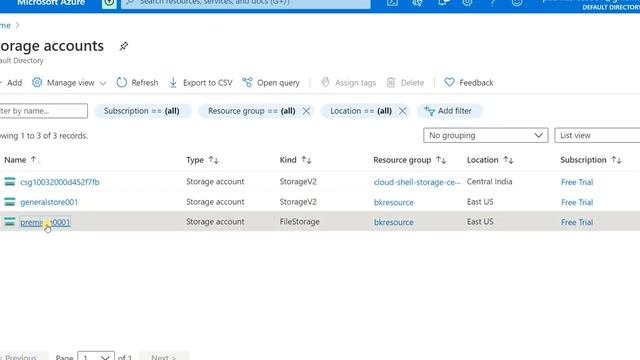Viewport: 640px width, 360px height.
Task: Select Central India location cell
Action: [x=489, y=182]
